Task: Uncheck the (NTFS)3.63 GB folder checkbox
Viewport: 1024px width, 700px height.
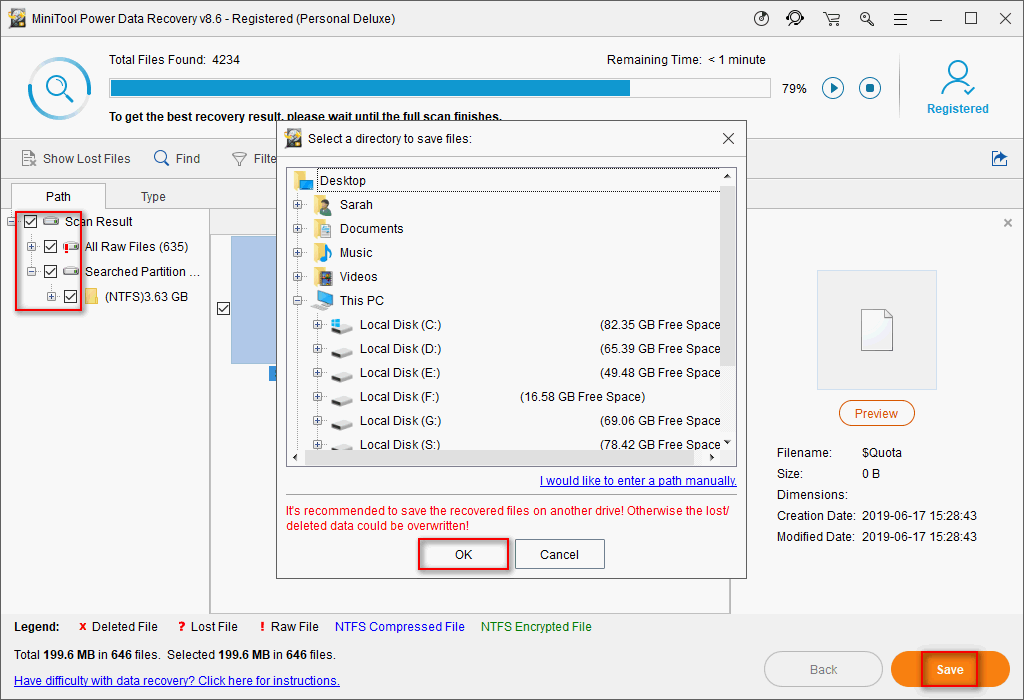Action: [70, 297]
